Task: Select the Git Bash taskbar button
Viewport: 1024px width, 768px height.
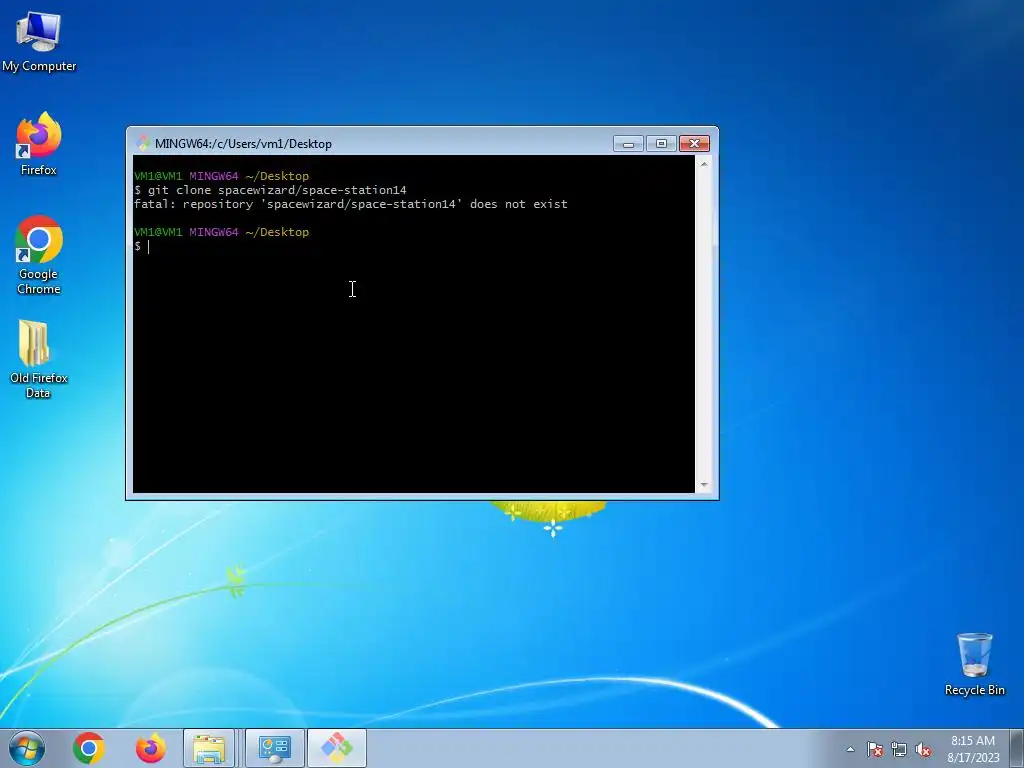Action: pos(336,748)
